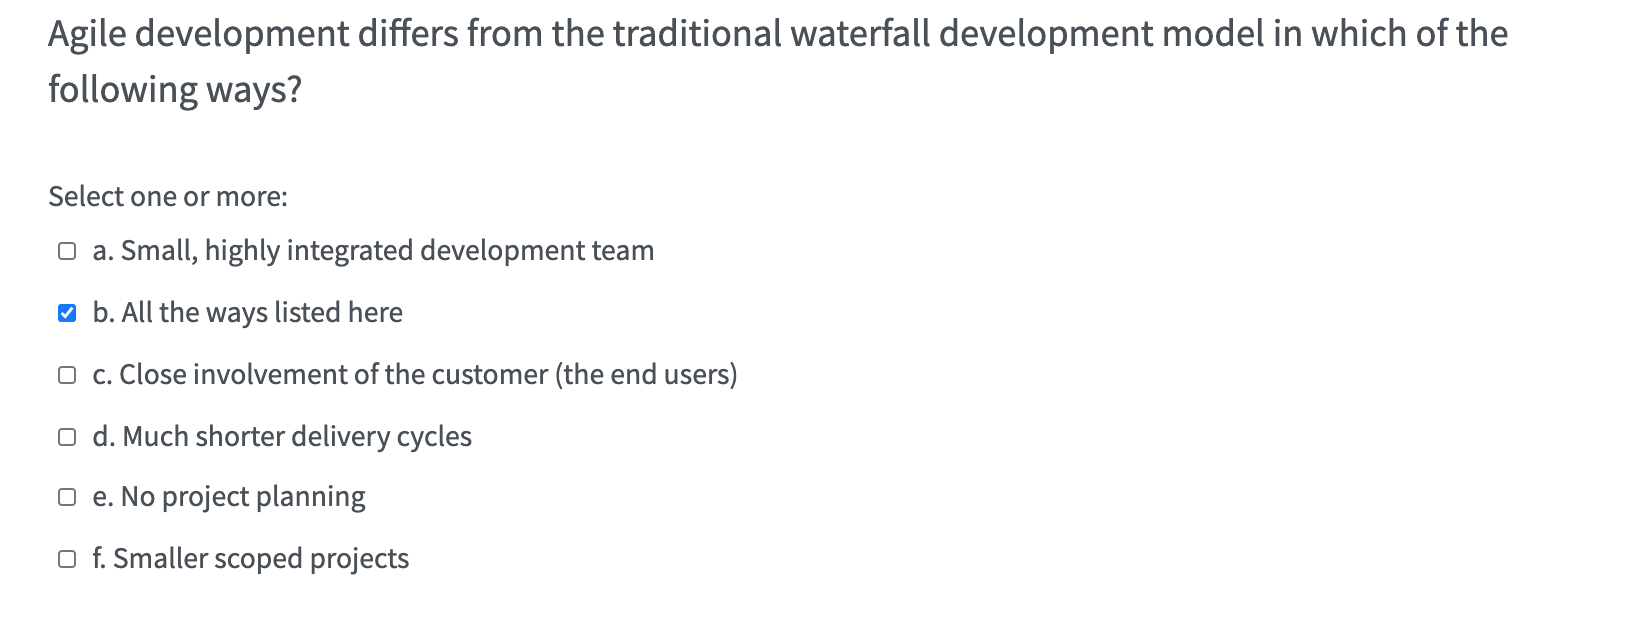Image resolution: width=1634 pixels, height=630 pixels.
Task: Click the label text of option a
Action: 372,251
